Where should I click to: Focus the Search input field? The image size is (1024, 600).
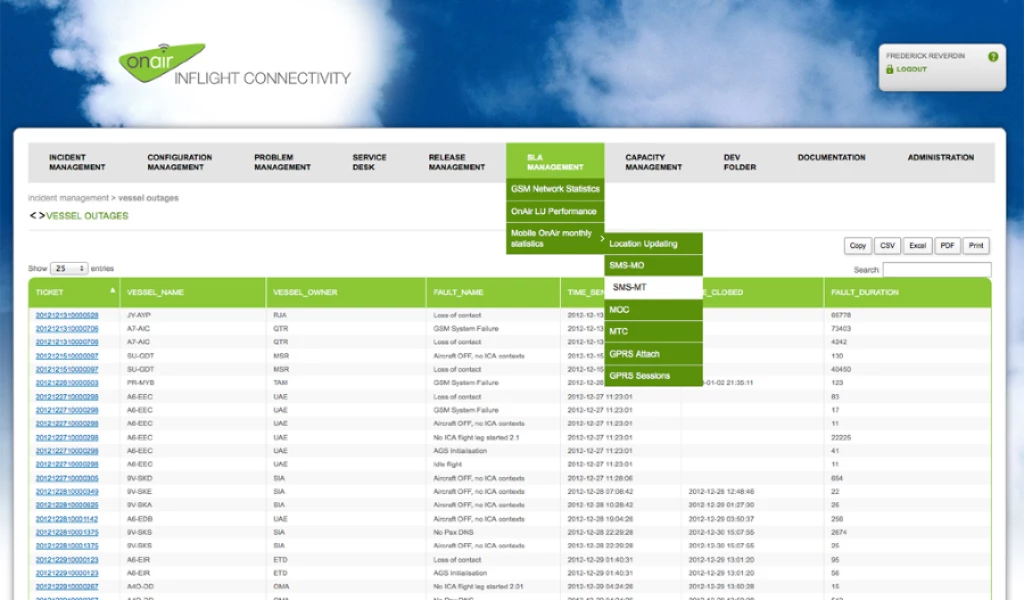(936, 270)
